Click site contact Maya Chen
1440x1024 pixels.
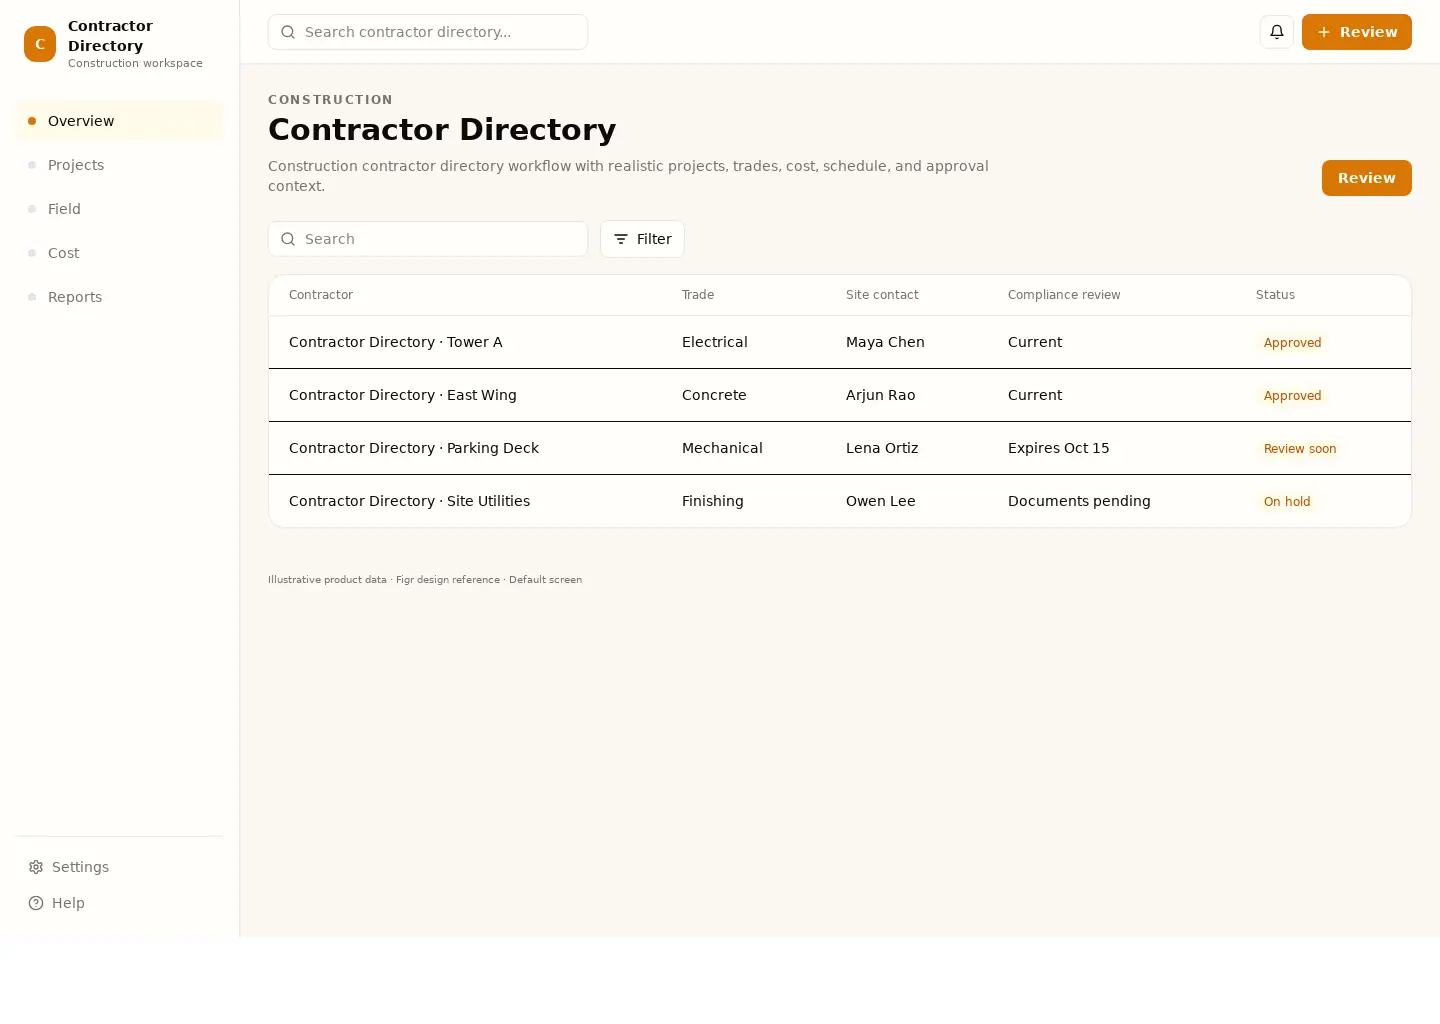(x=885, y=342)
